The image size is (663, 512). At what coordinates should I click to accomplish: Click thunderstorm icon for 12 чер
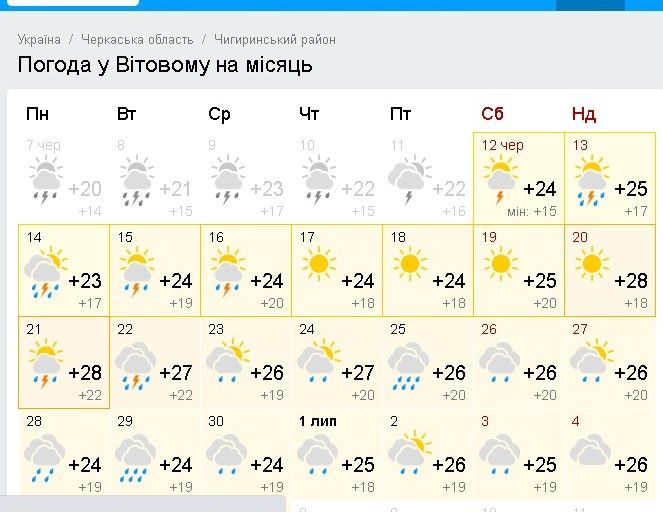point(499,183)
